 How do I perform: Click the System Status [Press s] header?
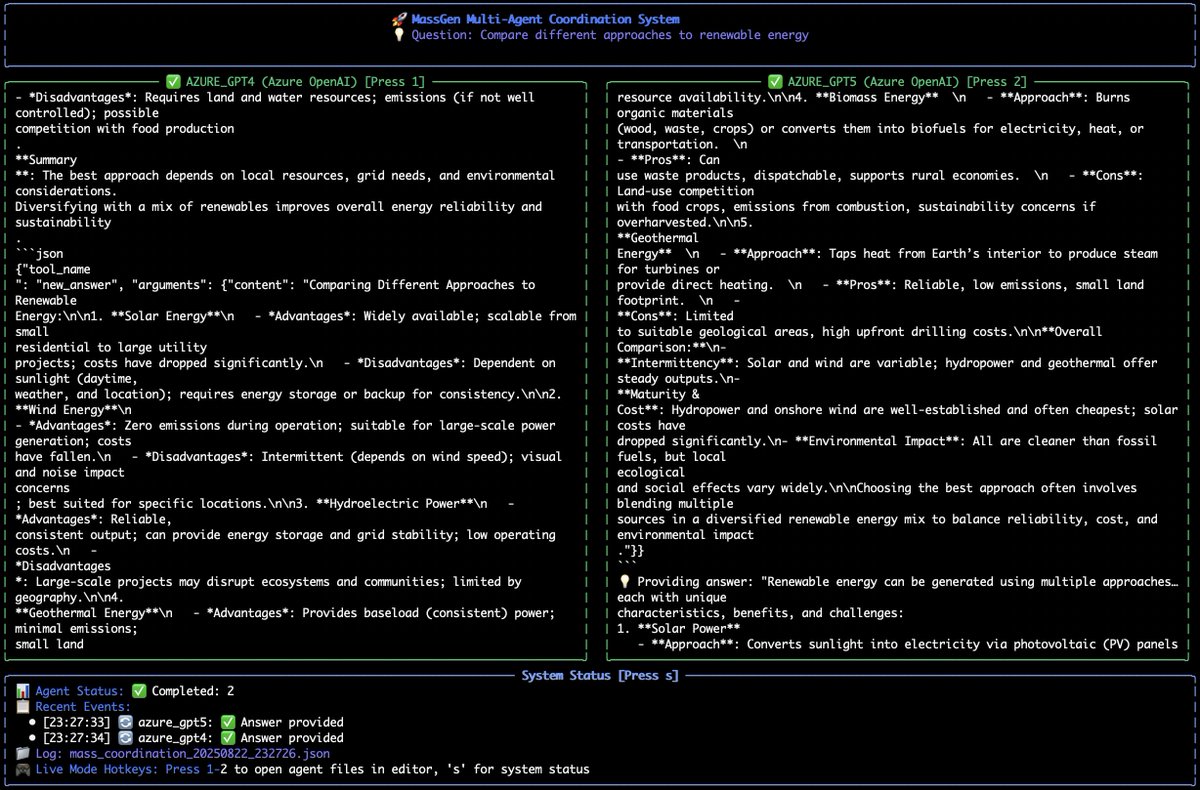click(x=600, y=675)
